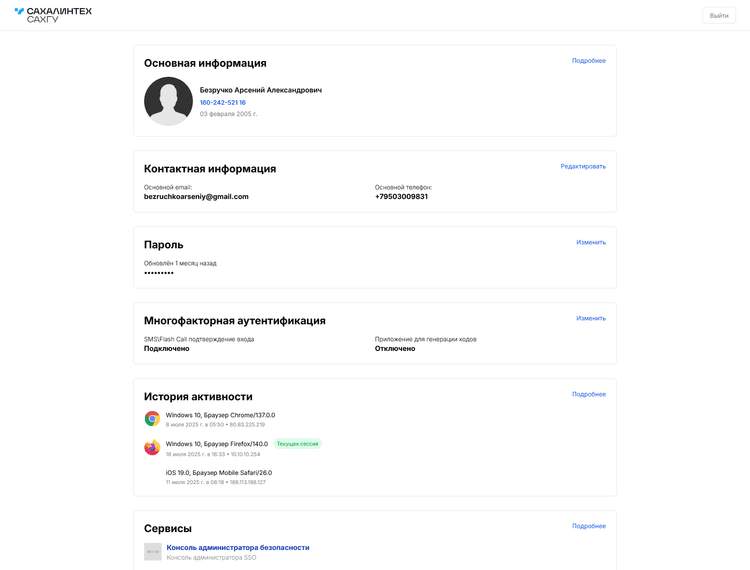Click Изменить next to Пароль
This screenshot has height=570, width=750.
coord(591,242)
